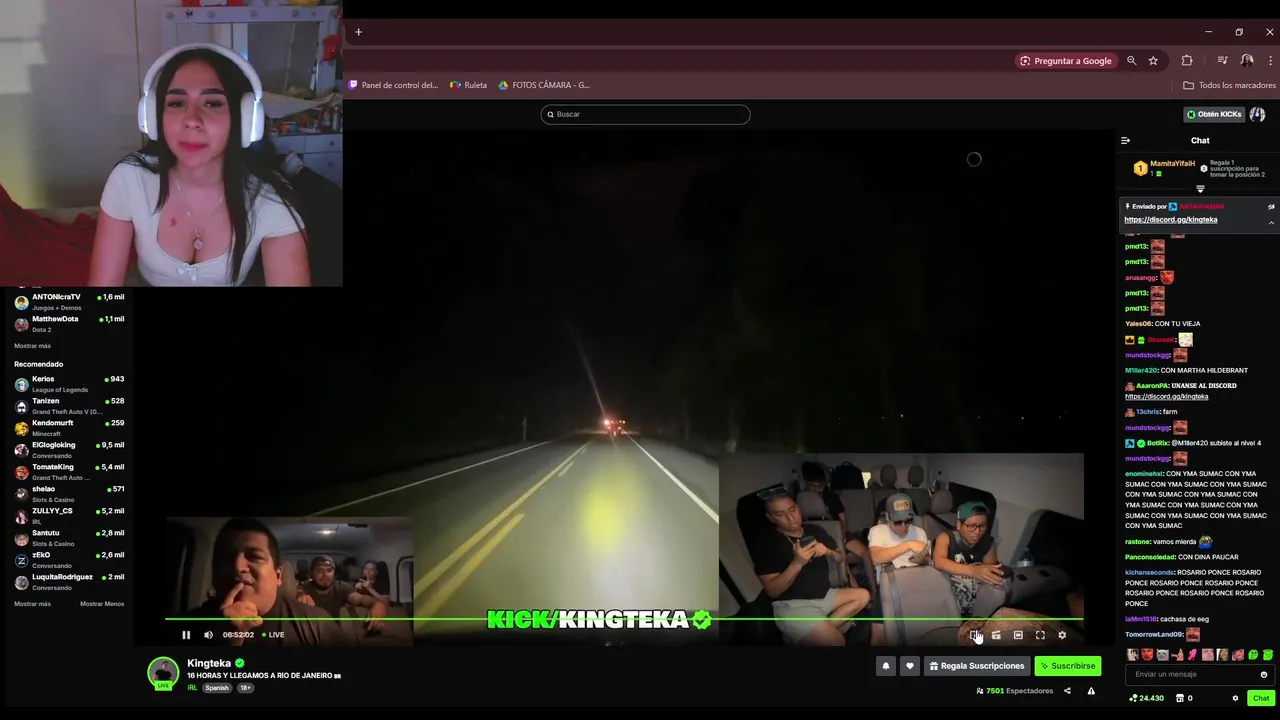The image size is (1280, 720).
Task: Open video player settings gear
Action: (x=1062, y=635)
